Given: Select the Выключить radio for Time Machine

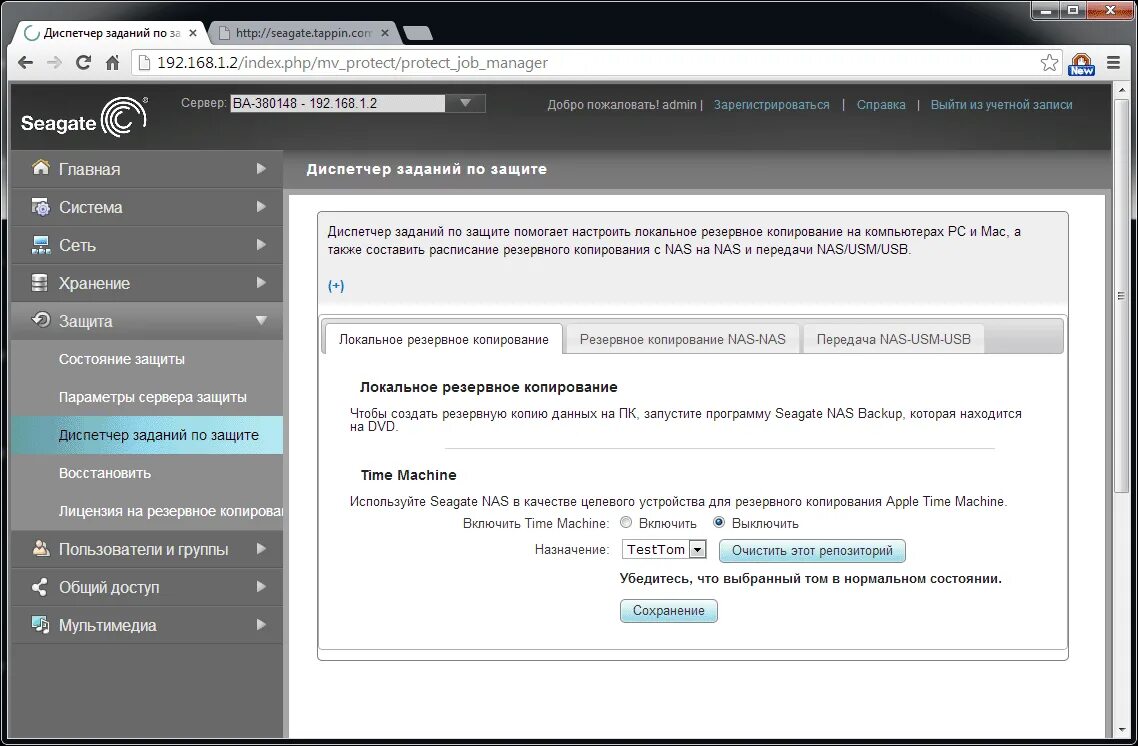Looking at the screenshot, I should (719, 522).
